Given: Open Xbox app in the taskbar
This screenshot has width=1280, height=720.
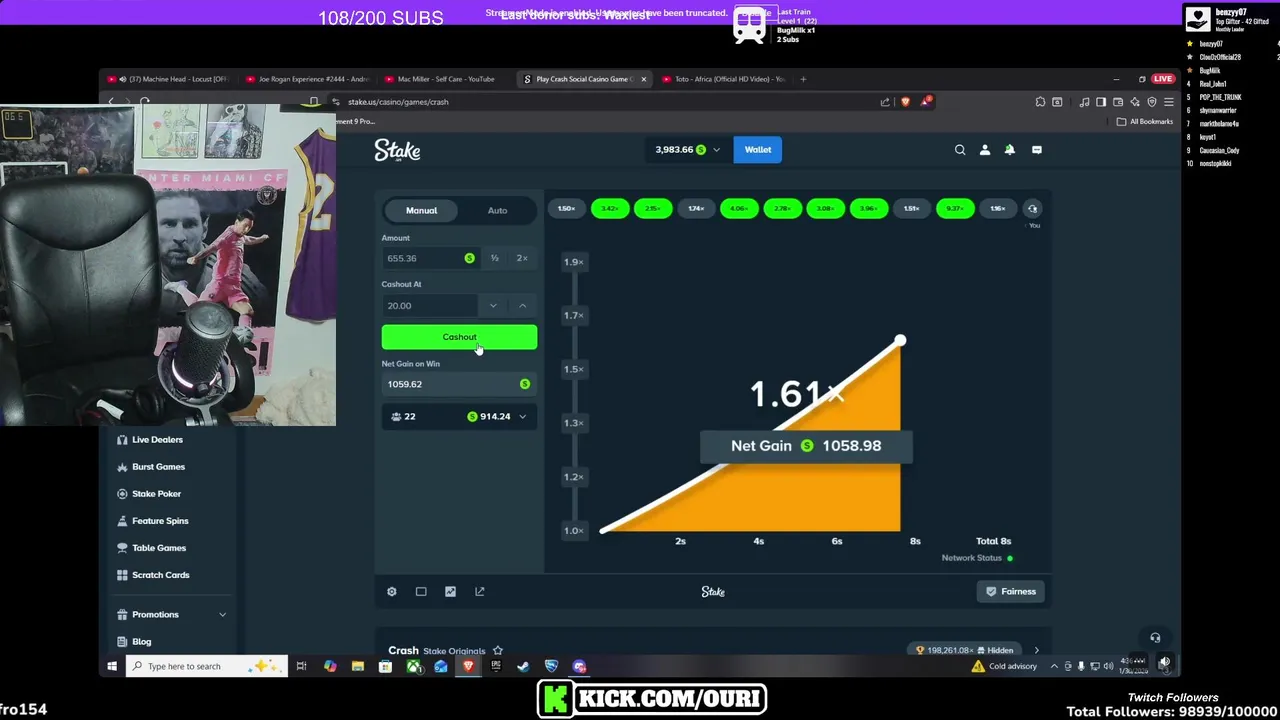Looking at the screenshot, I should click(413, 666).
